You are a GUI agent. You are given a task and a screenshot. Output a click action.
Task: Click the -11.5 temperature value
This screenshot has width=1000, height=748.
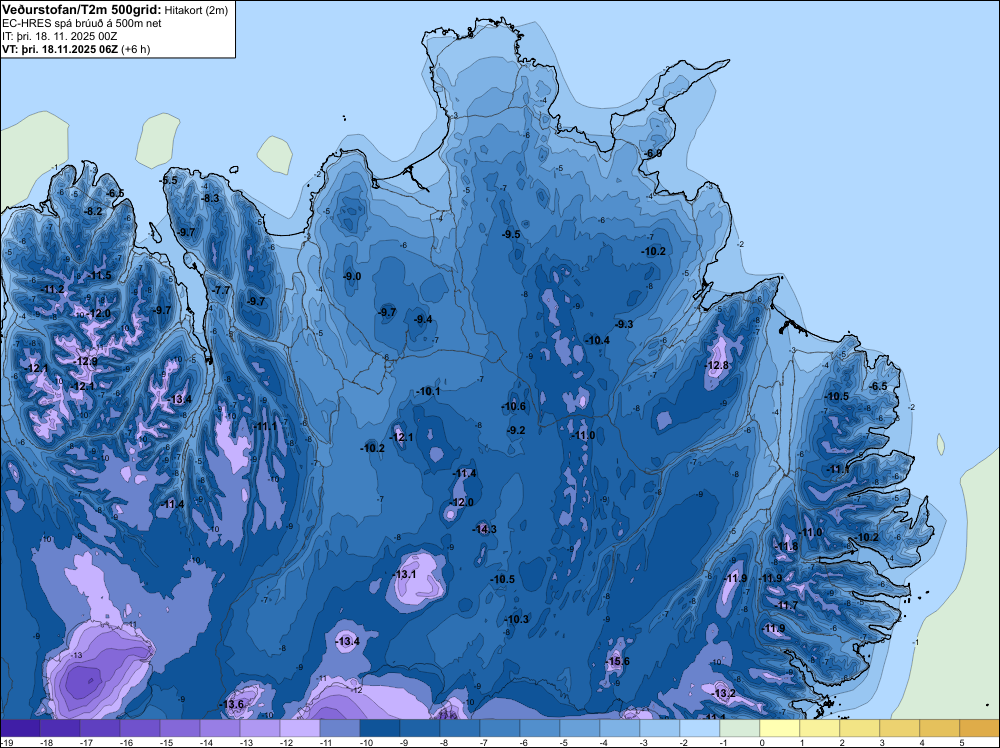click(x=98, y=275)
